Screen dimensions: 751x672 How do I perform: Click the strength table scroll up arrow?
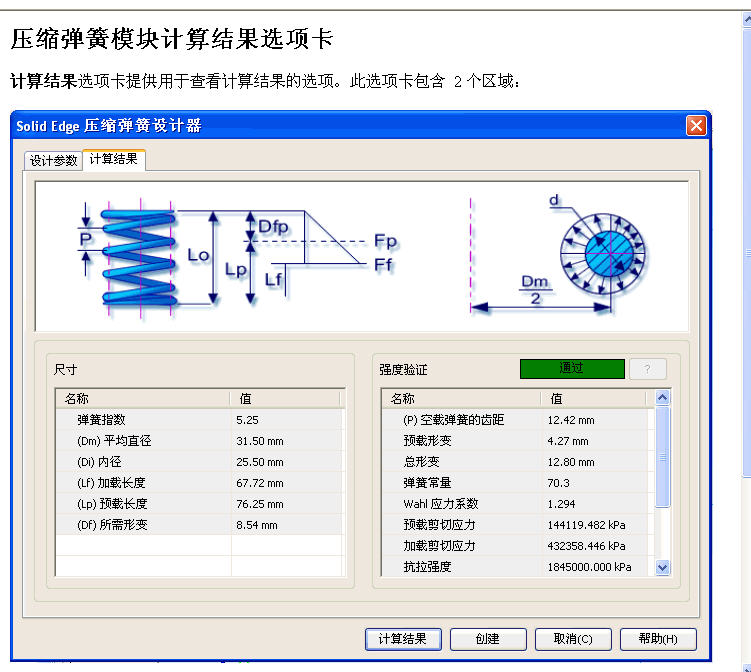click(x=662, y=398)
